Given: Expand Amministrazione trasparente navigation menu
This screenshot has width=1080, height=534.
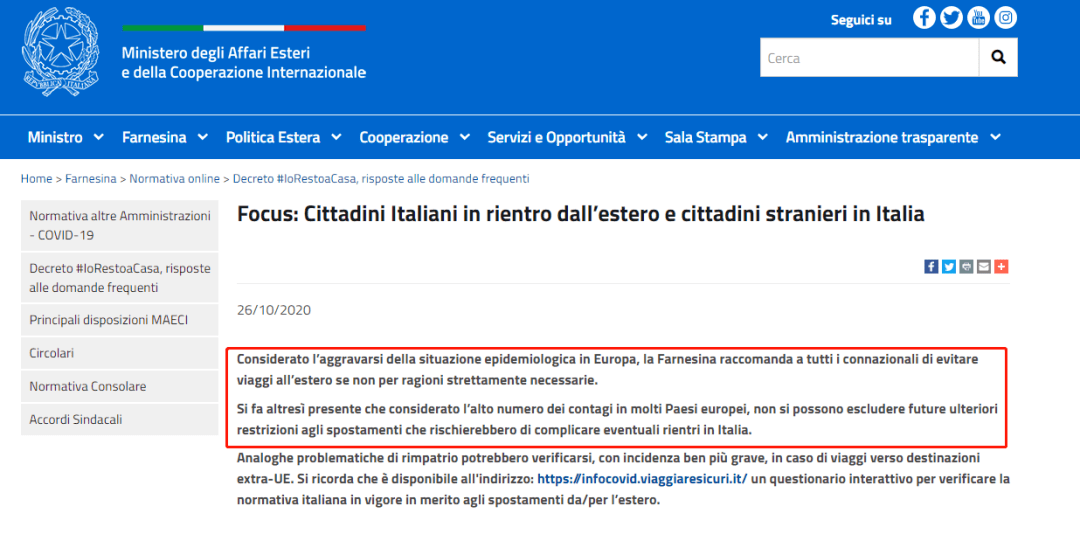Looking at the screenshot, I should click(893, 137).
